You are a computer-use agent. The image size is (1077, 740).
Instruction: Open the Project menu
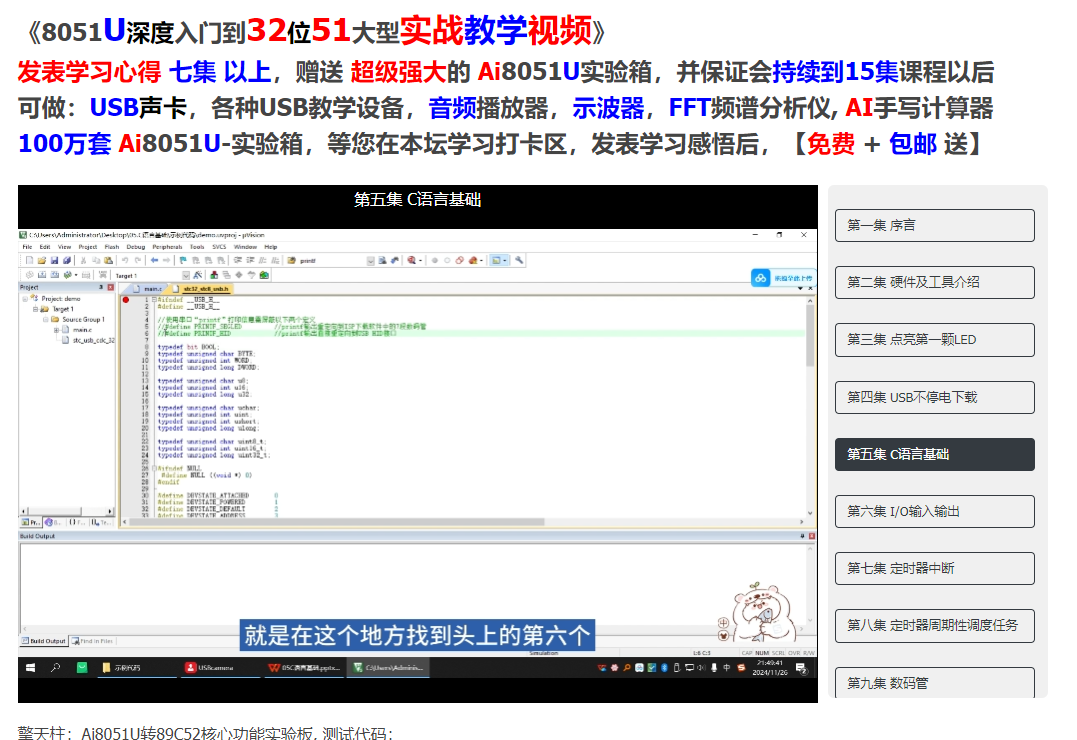87,247
